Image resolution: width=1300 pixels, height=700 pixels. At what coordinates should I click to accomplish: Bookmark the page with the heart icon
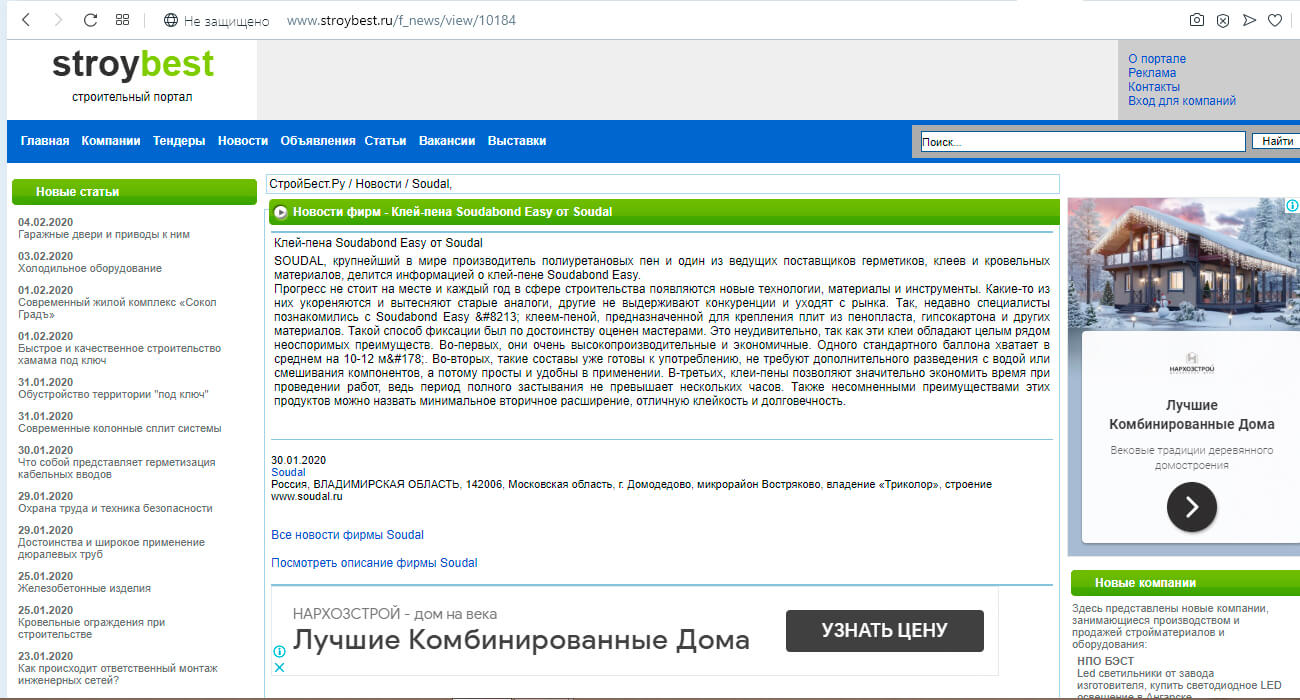point(1275,20)
